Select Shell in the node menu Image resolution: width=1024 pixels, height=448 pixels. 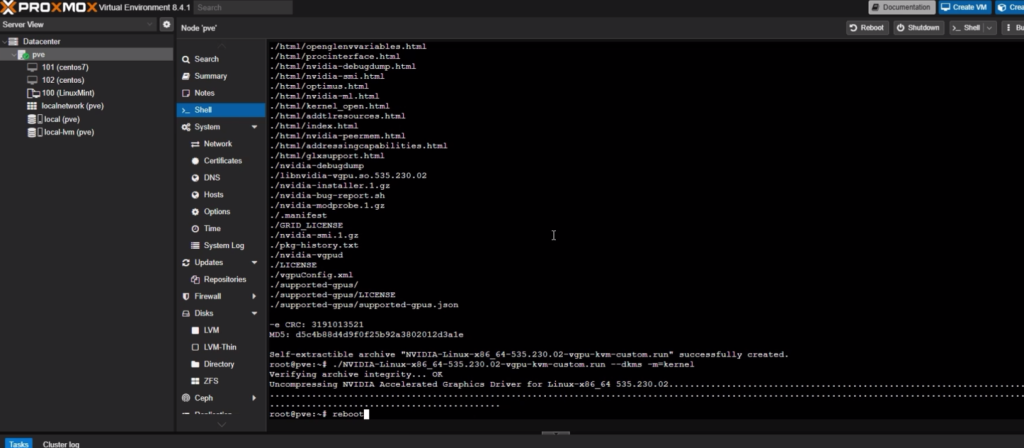[x=221, y=110]
